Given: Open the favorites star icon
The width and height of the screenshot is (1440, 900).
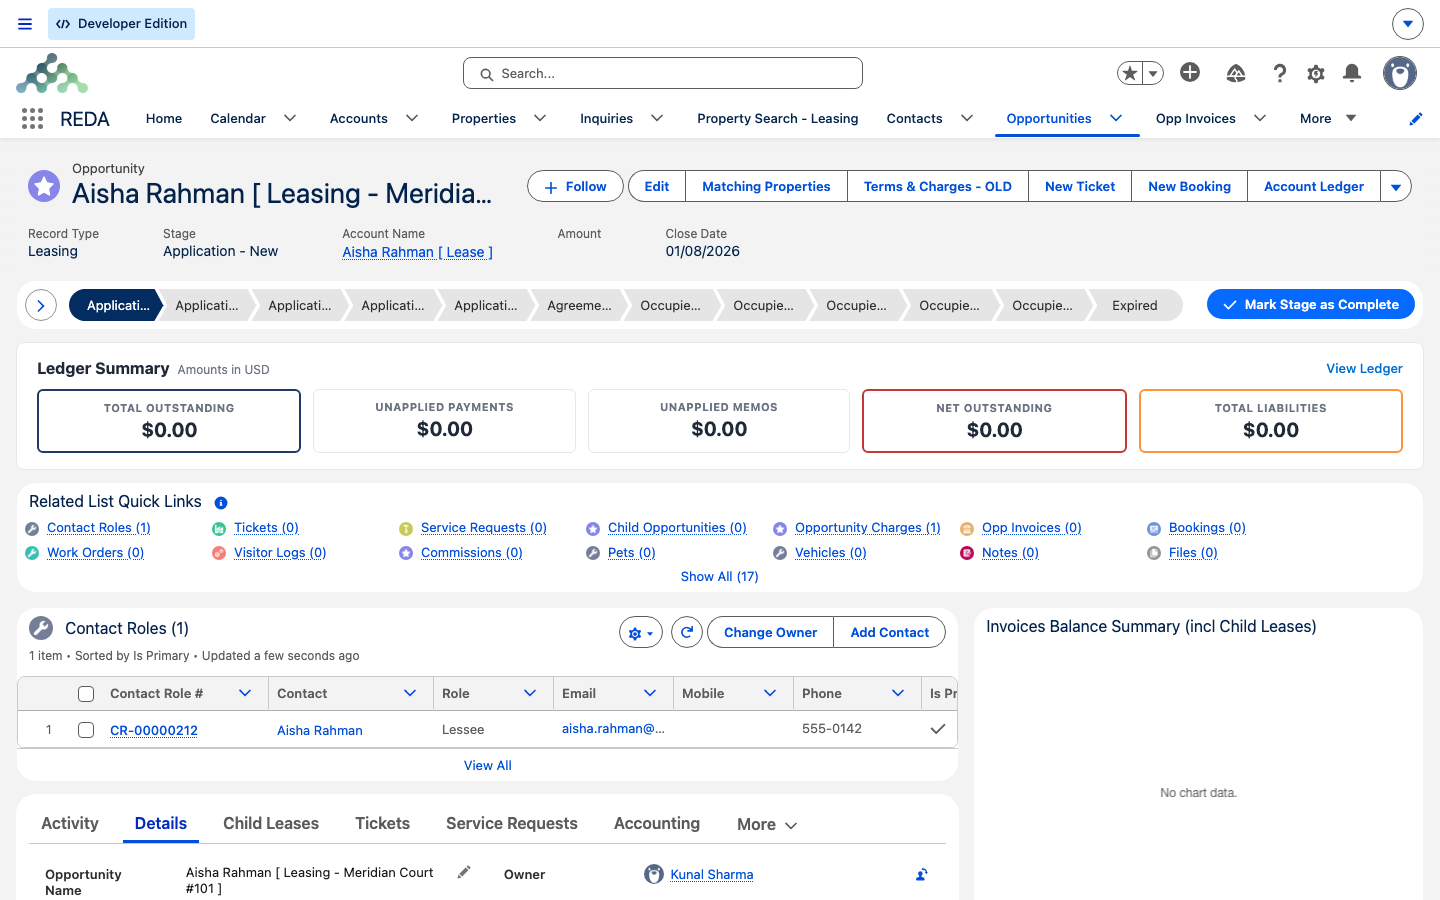Looking at the screenshot, I should point(1130,73).
